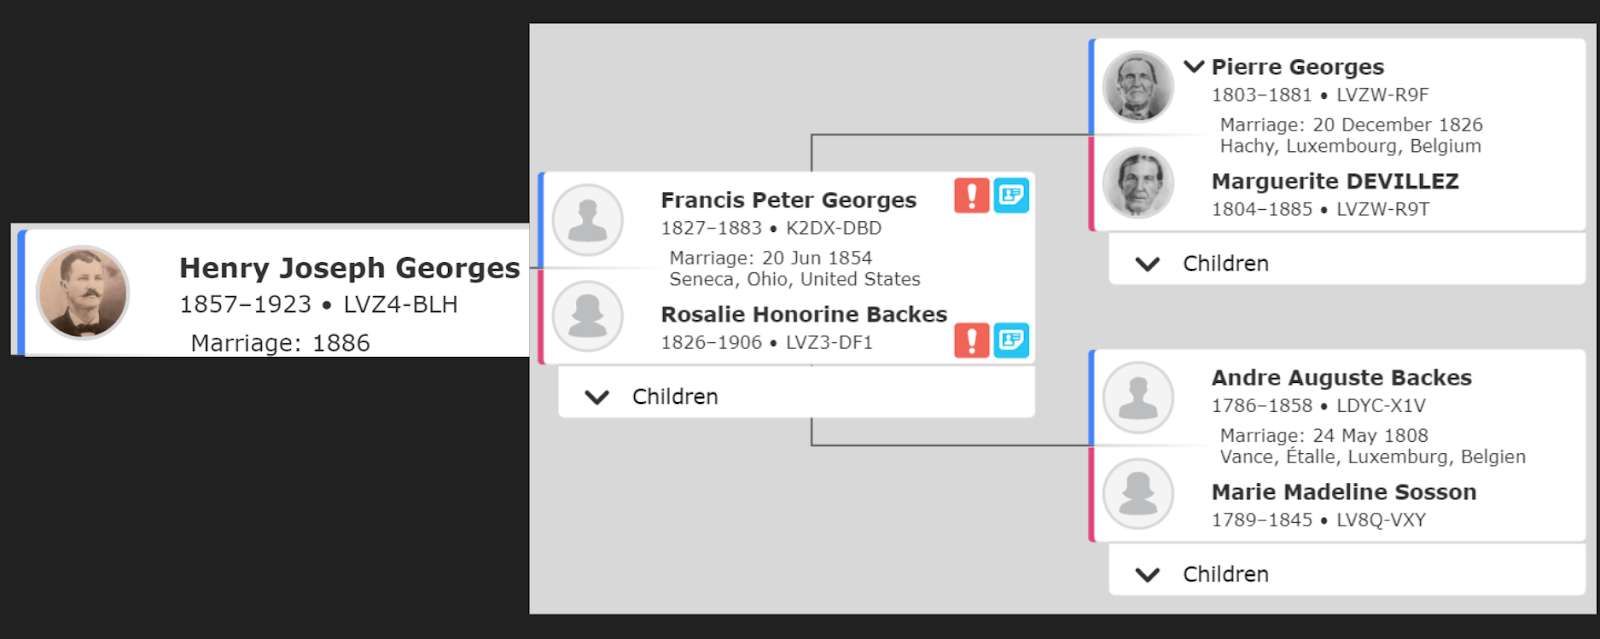The width and height of the screenshot is (1600, 639).
Task: Expand Children under Pierre and Marguerite
Action: point(1347,264)
